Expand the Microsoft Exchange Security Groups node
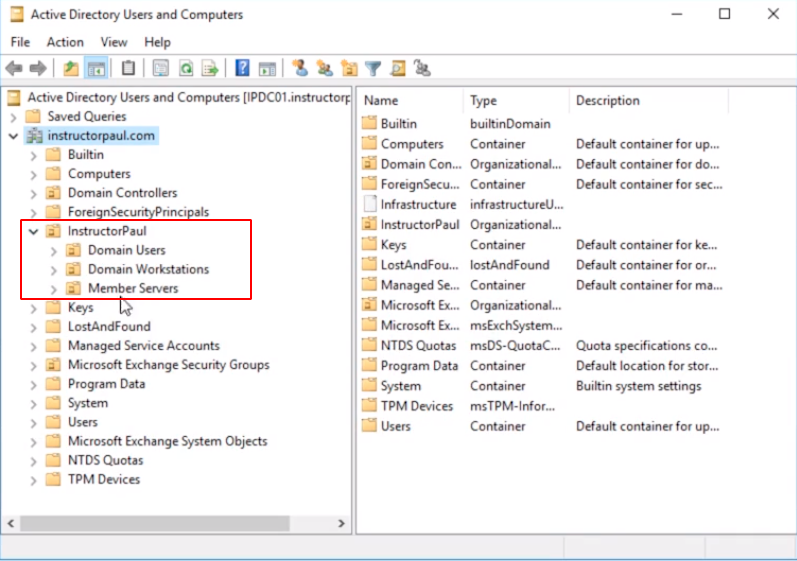This screenshot has height=561, width=797. [34, 365]
